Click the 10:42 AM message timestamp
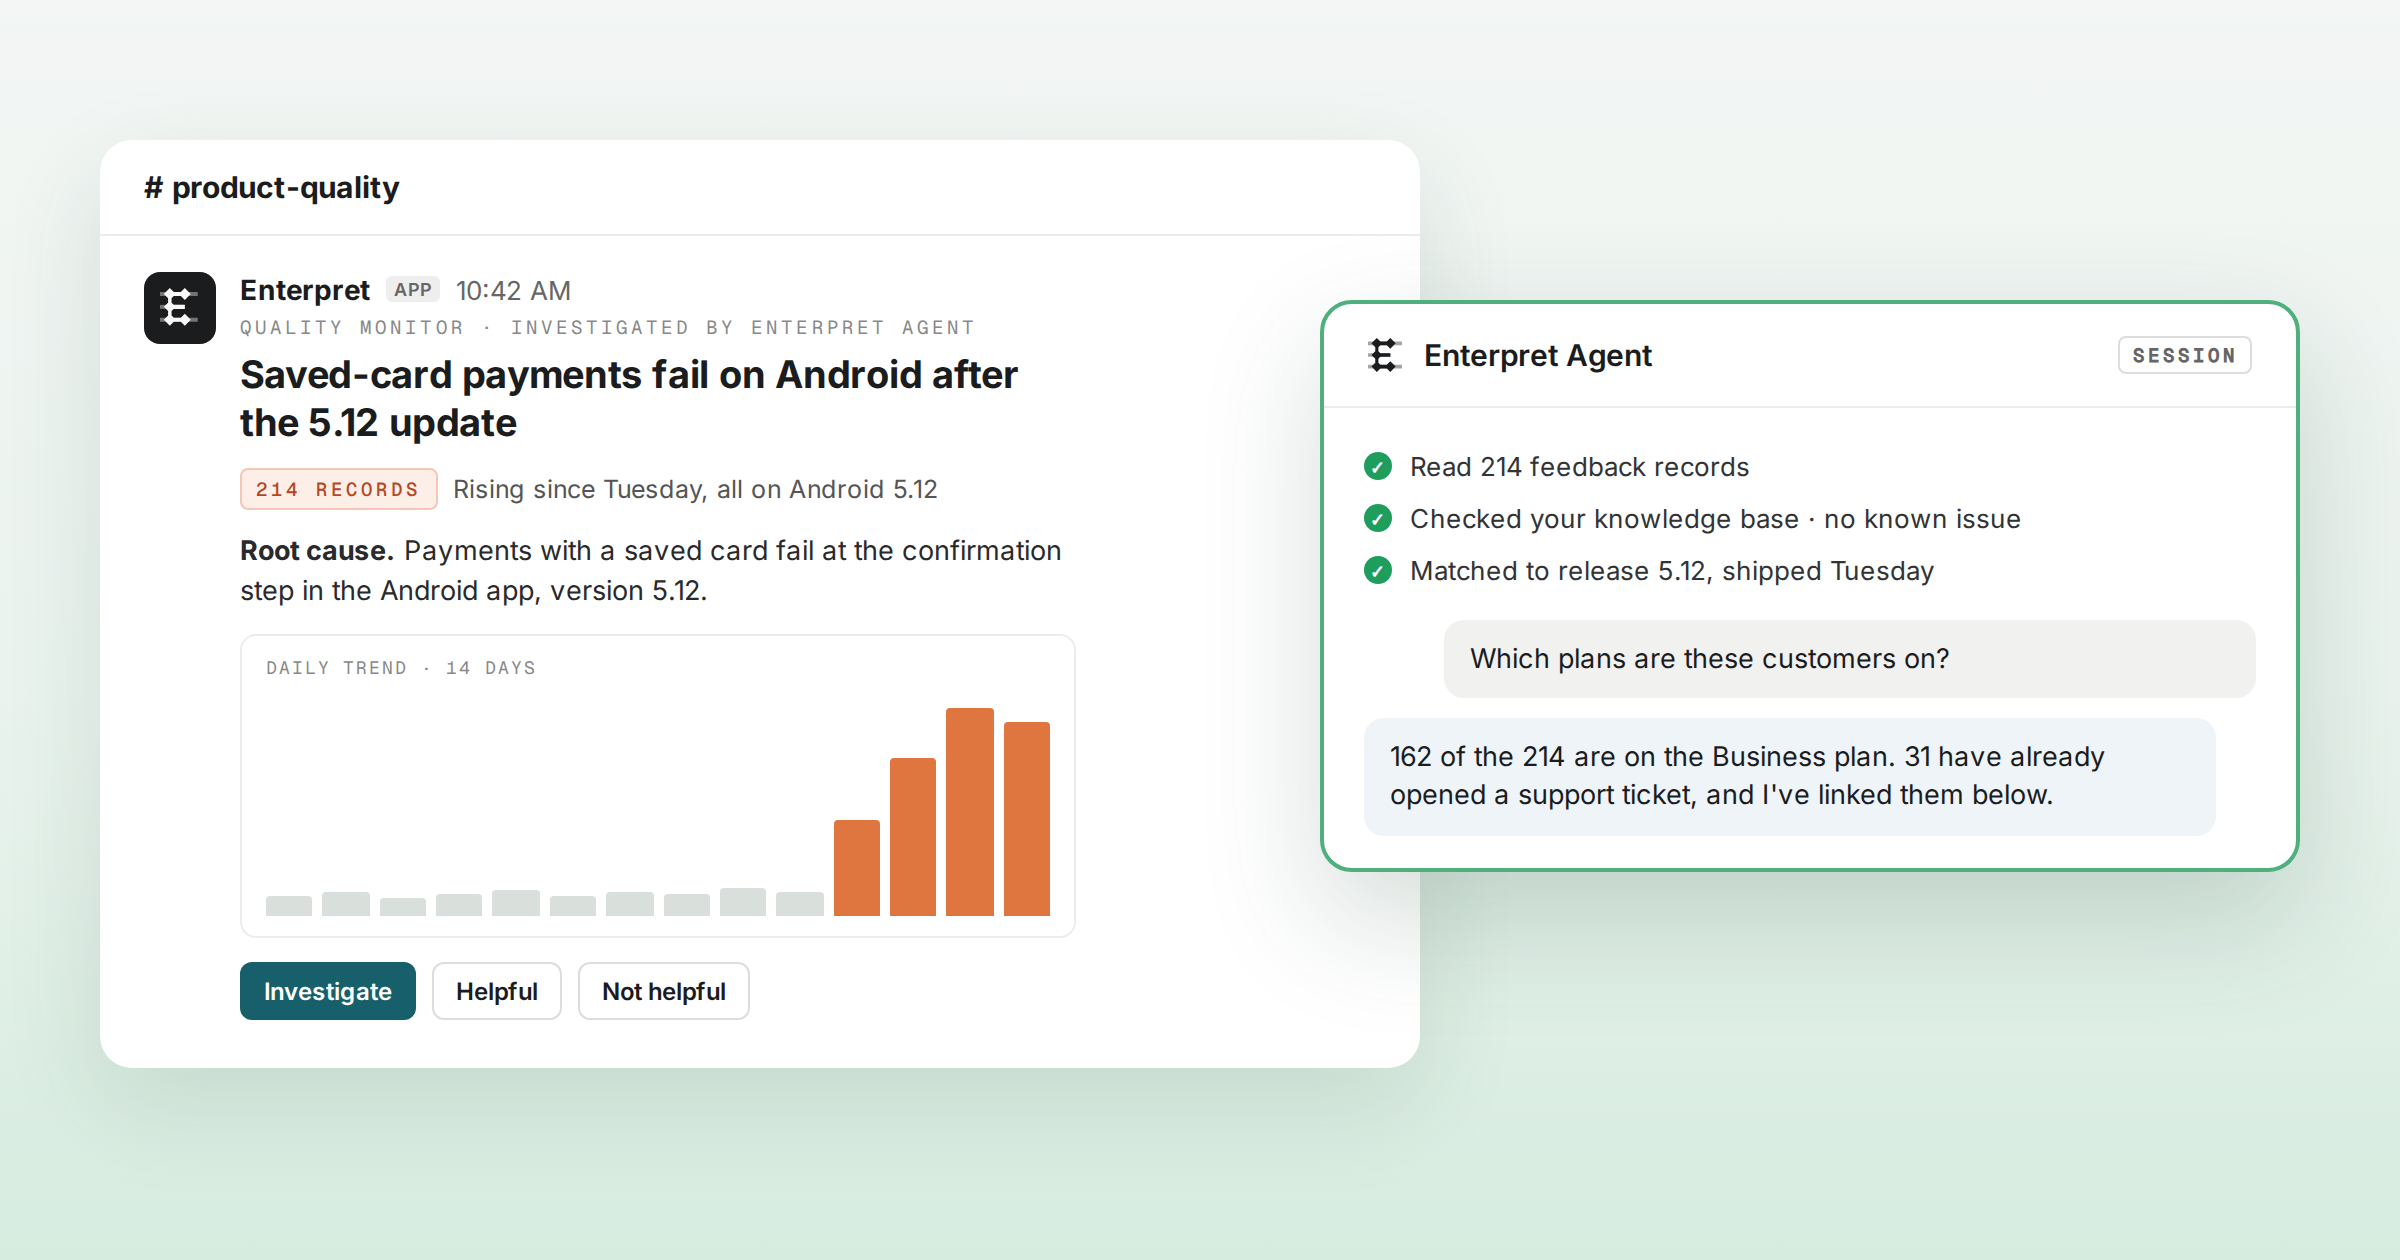Viewport: 2400px width, 1260px height. click(x=513, y=291)
